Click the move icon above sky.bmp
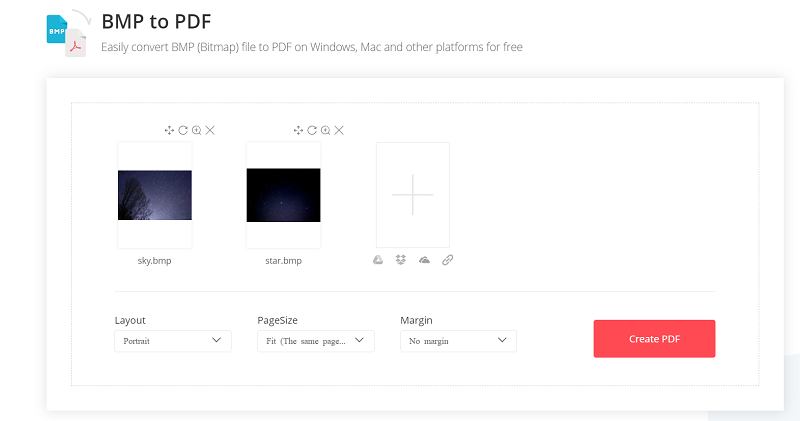This screenshot has height=421, width=800. pyautogui.click(x=169, y=130)
